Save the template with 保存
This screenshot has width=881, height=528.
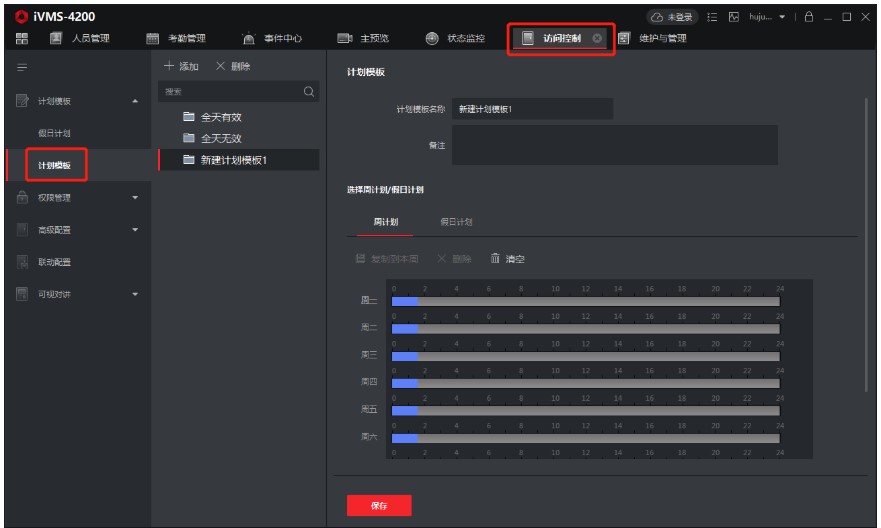click(x=379, y=506)
